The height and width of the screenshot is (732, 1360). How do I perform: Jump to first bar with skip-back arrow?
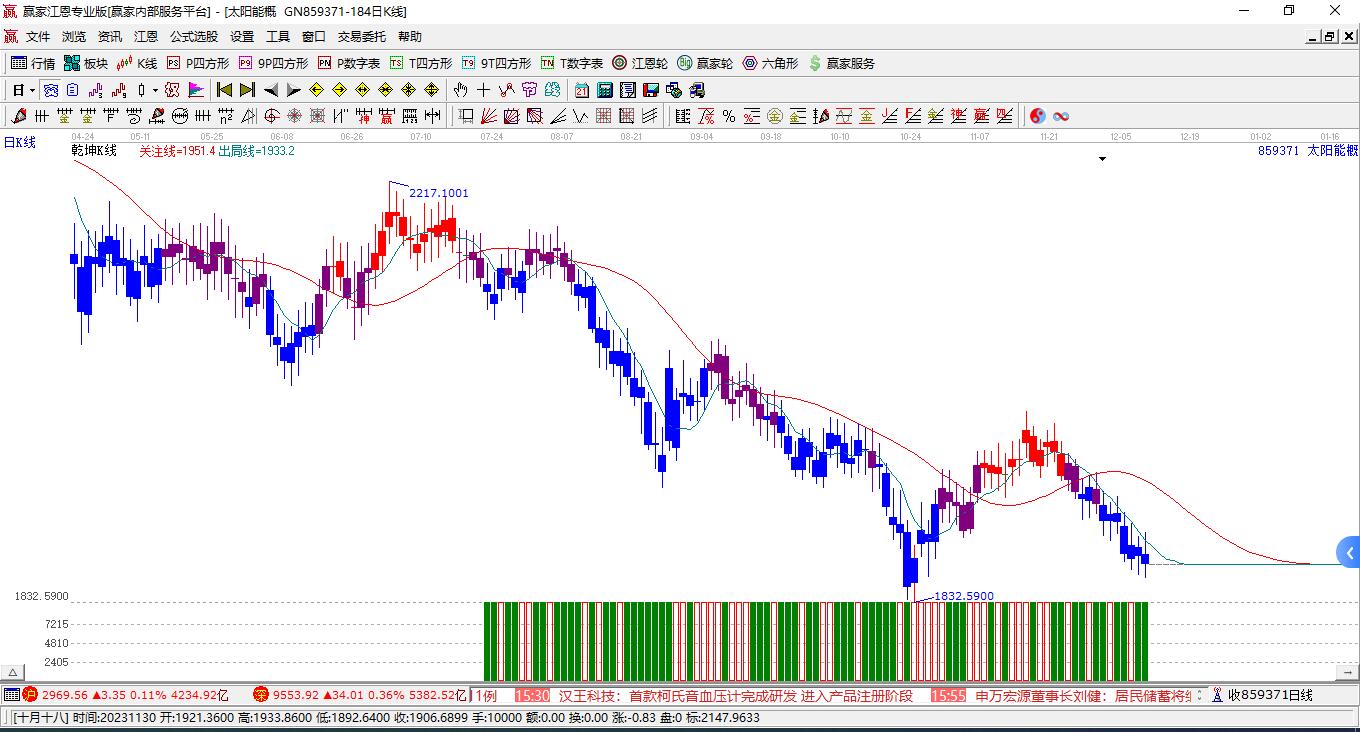point(225,90)
